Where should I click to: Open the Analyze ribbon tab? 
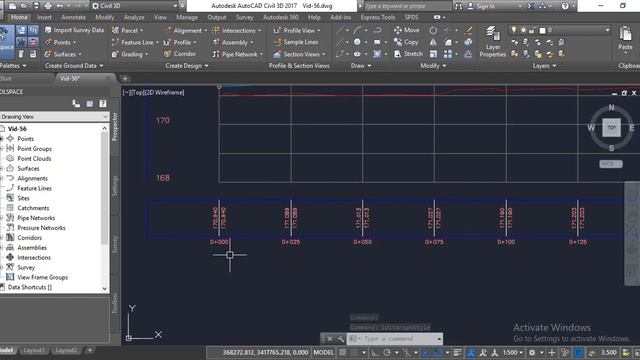pyautogui.click(x=134, y=17)
